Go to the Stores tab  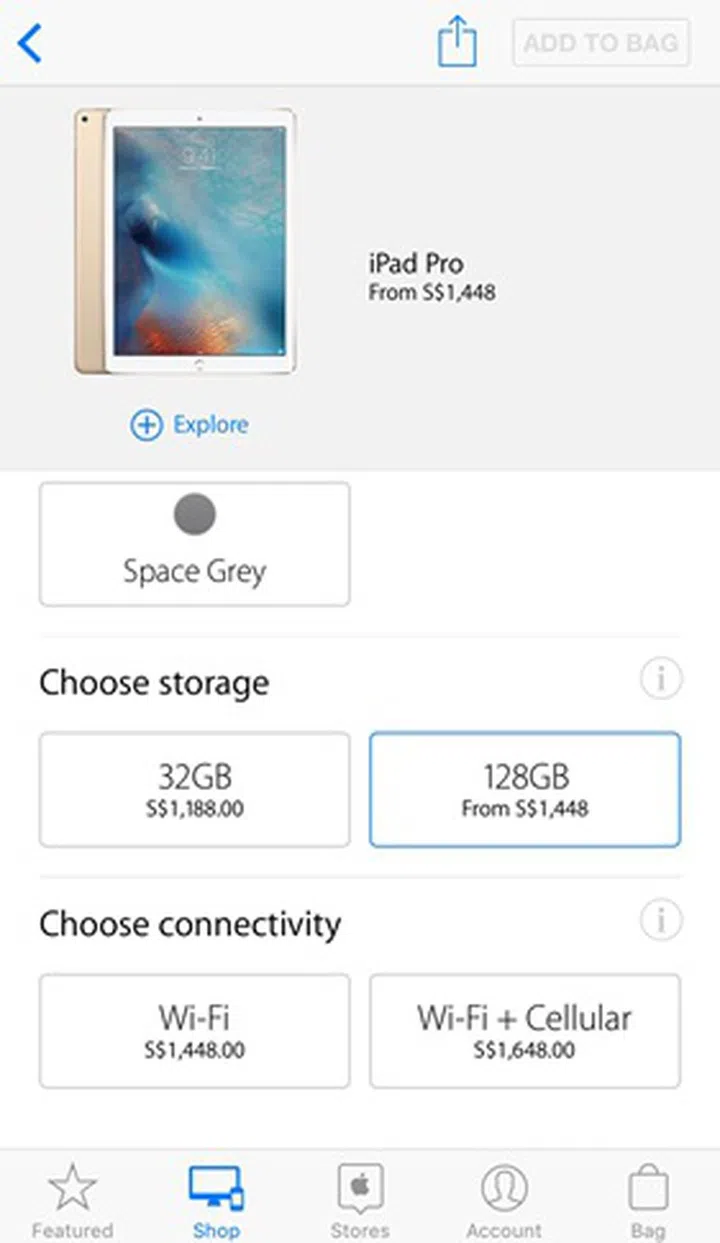[x=360, y=1200]
